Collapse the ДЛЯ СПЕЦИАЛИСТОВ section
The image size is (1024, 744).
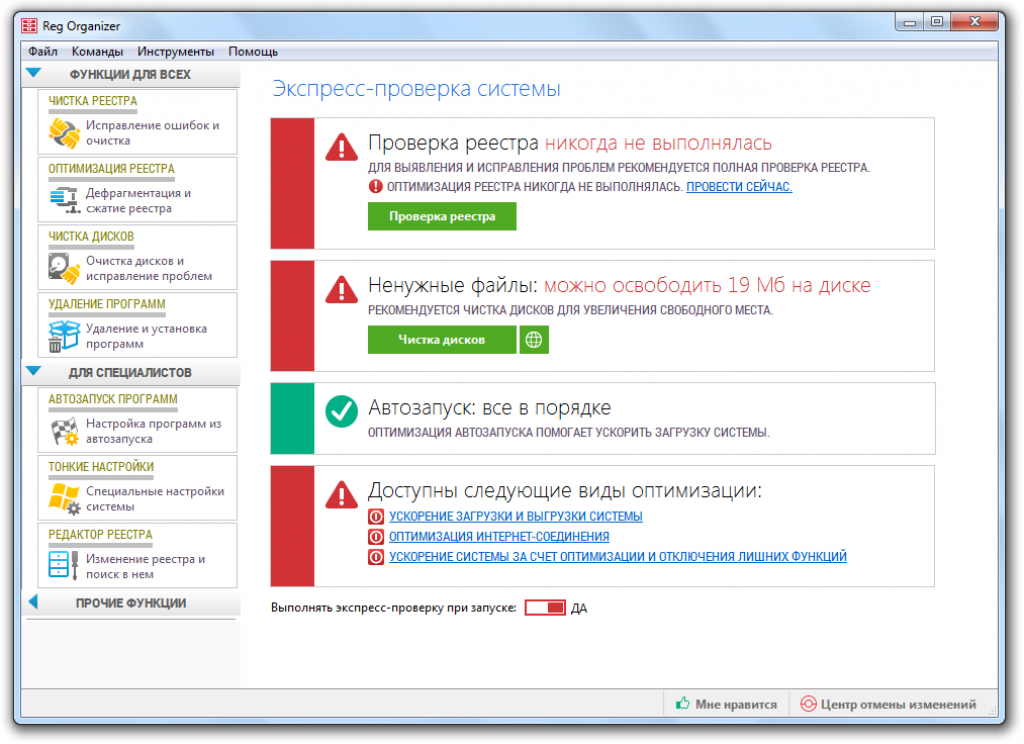pos(33,372)
